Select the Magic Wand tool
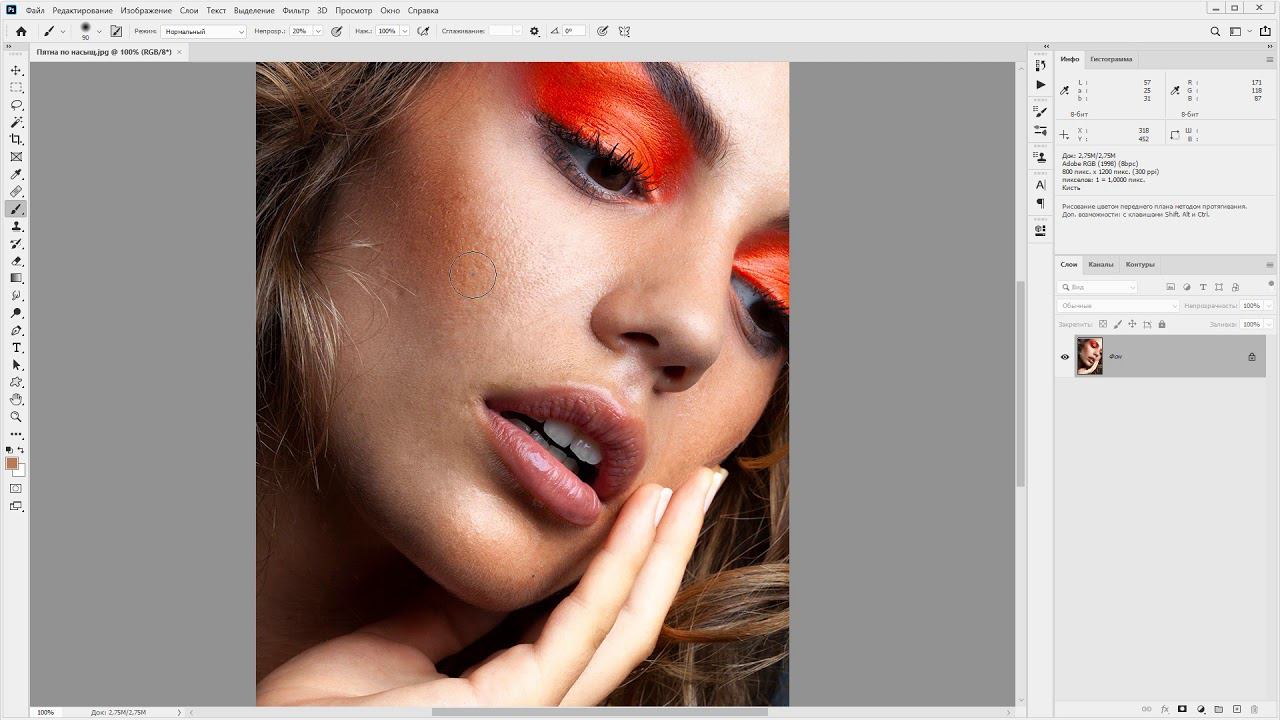 16,122
